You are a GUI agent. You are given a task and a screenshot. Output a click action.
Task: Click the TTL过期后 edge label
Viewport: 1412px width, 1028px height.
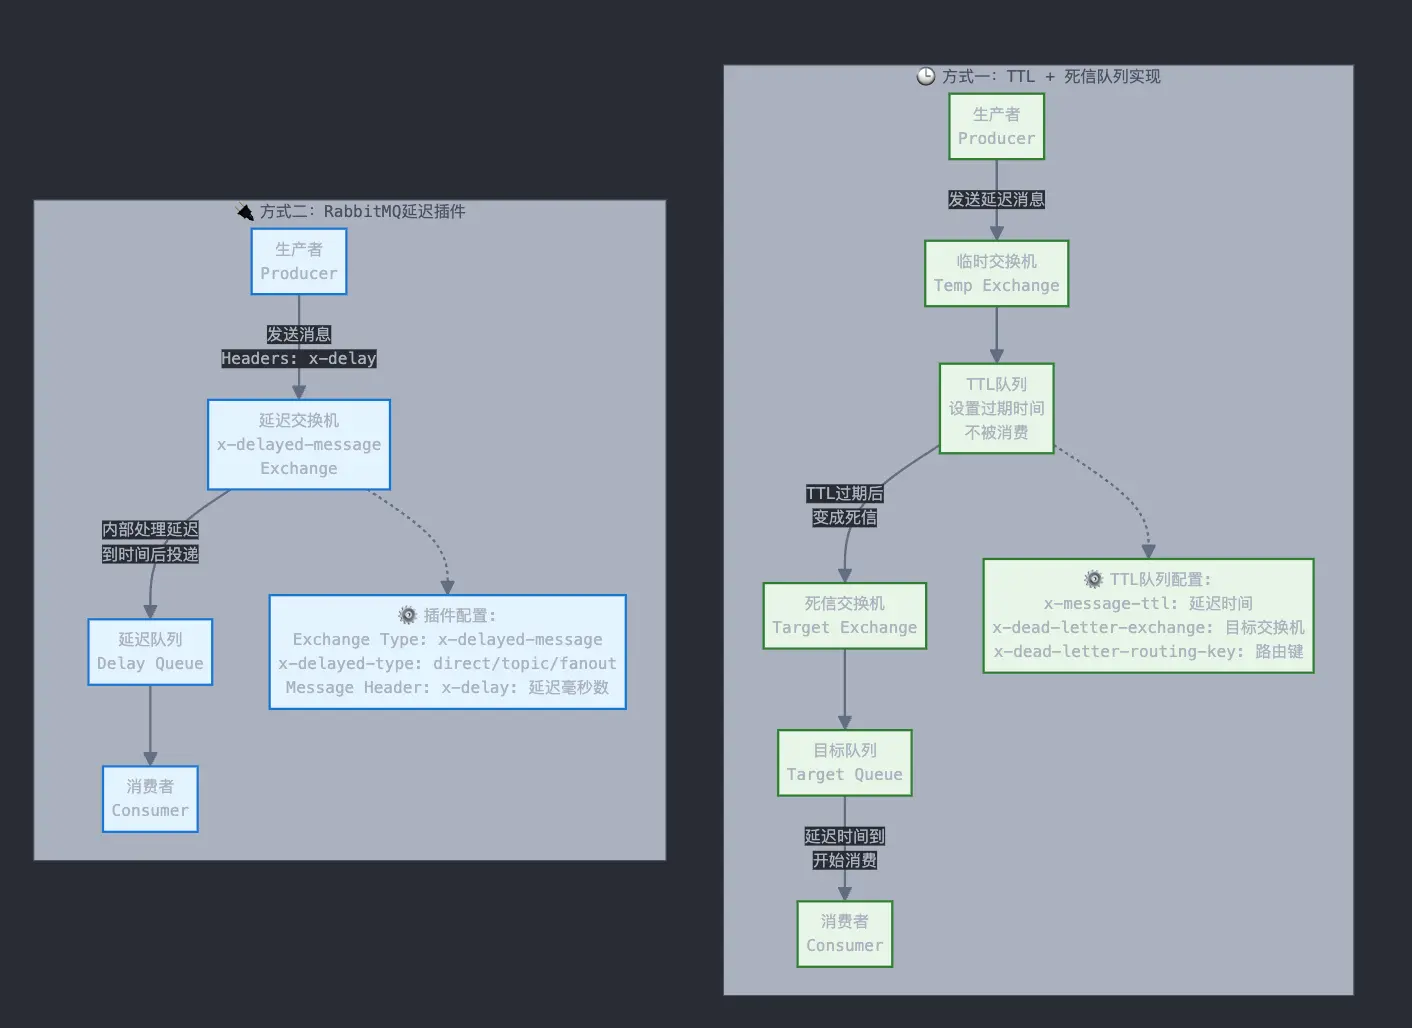tap(845, 493)
